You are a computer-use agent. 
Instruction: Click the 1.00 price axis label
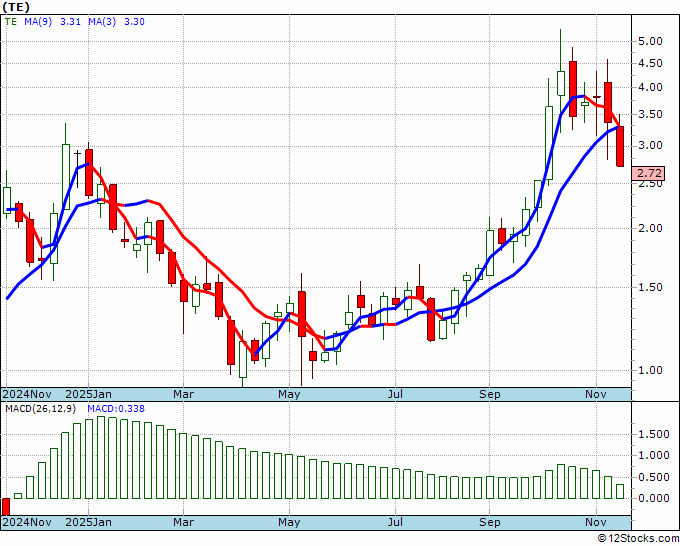pyautogui.click(x=651, y=370)
